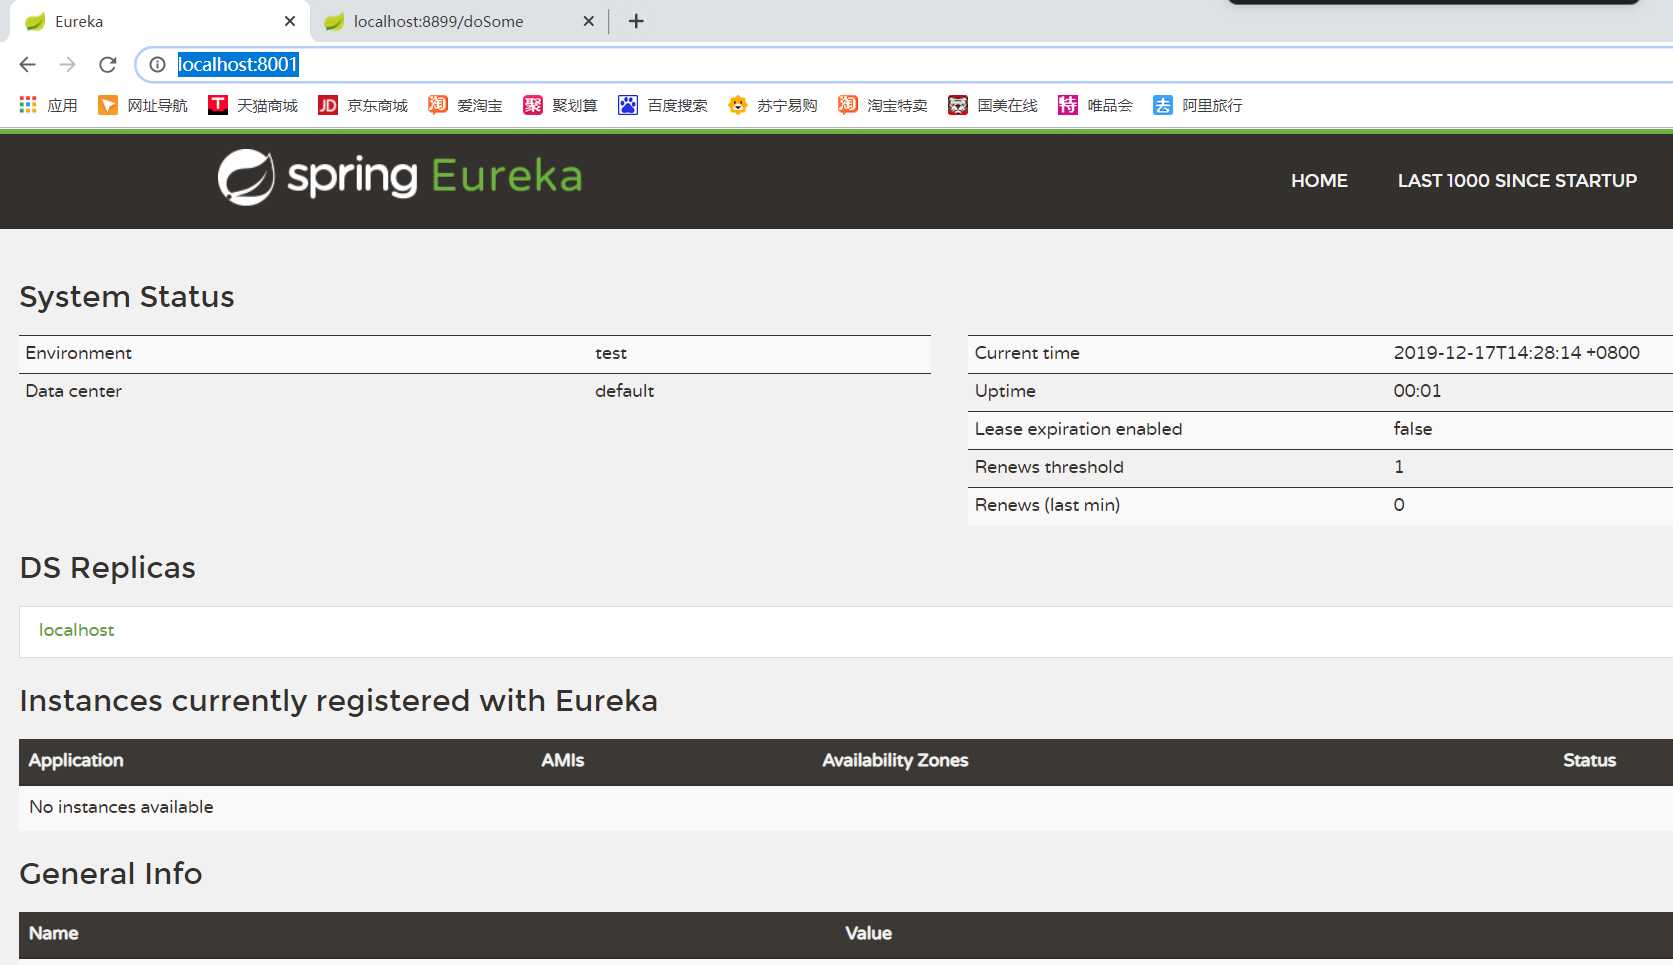Image resolution: width=1673 pixels, height=965 pixels.
Task: Switch to the Eureka tab
Action: pos(160,21)
